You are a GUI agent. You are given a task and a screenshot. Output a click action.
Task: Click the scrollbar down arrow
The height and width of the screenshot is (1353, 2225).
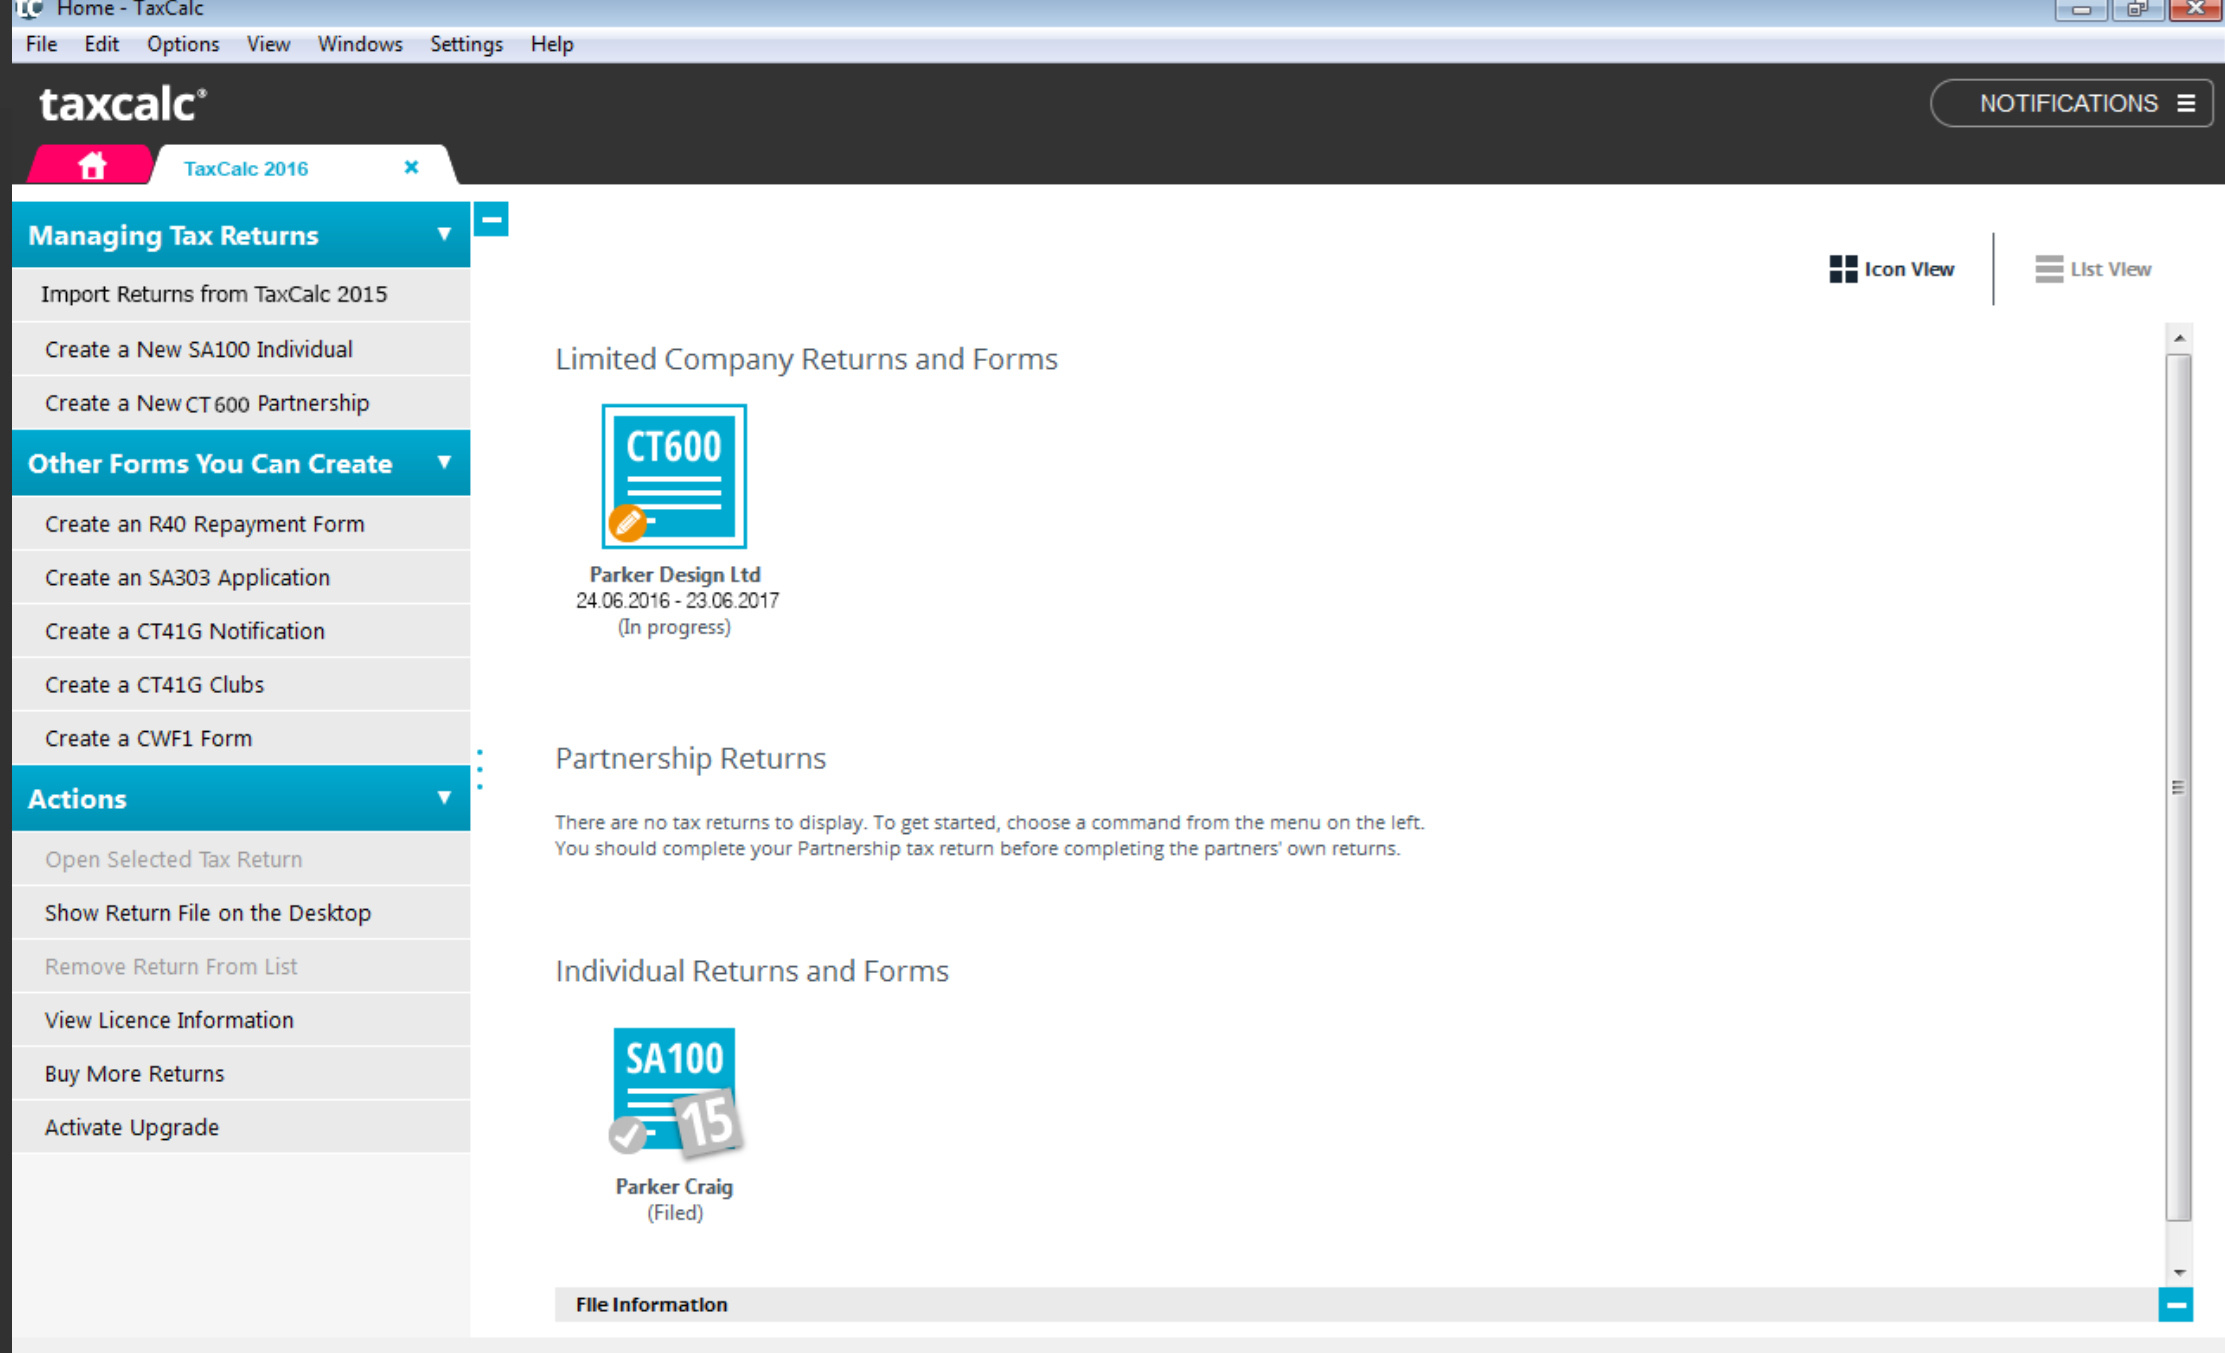[x=2179, y=1272]
